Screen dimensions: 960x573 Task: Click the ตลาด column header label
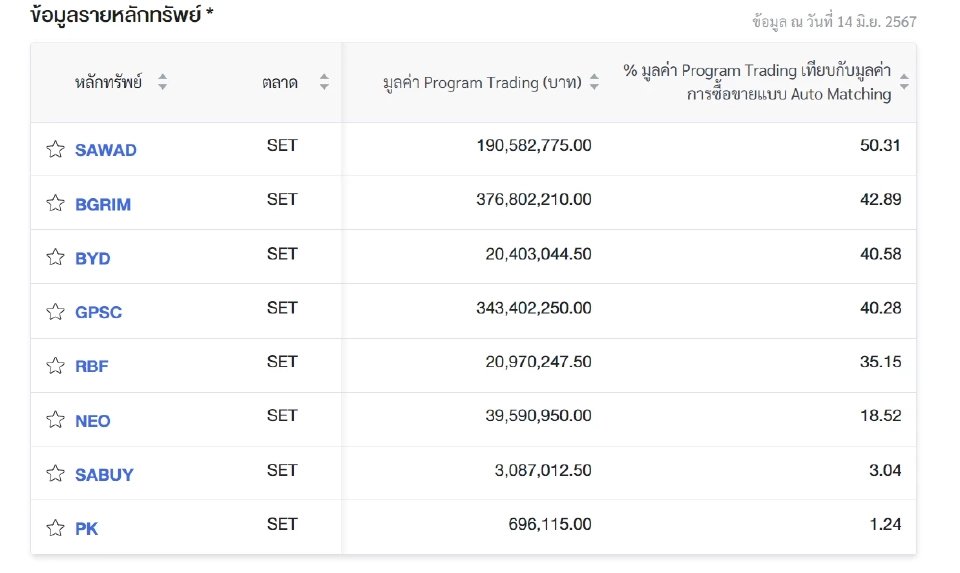click(280, 82)
